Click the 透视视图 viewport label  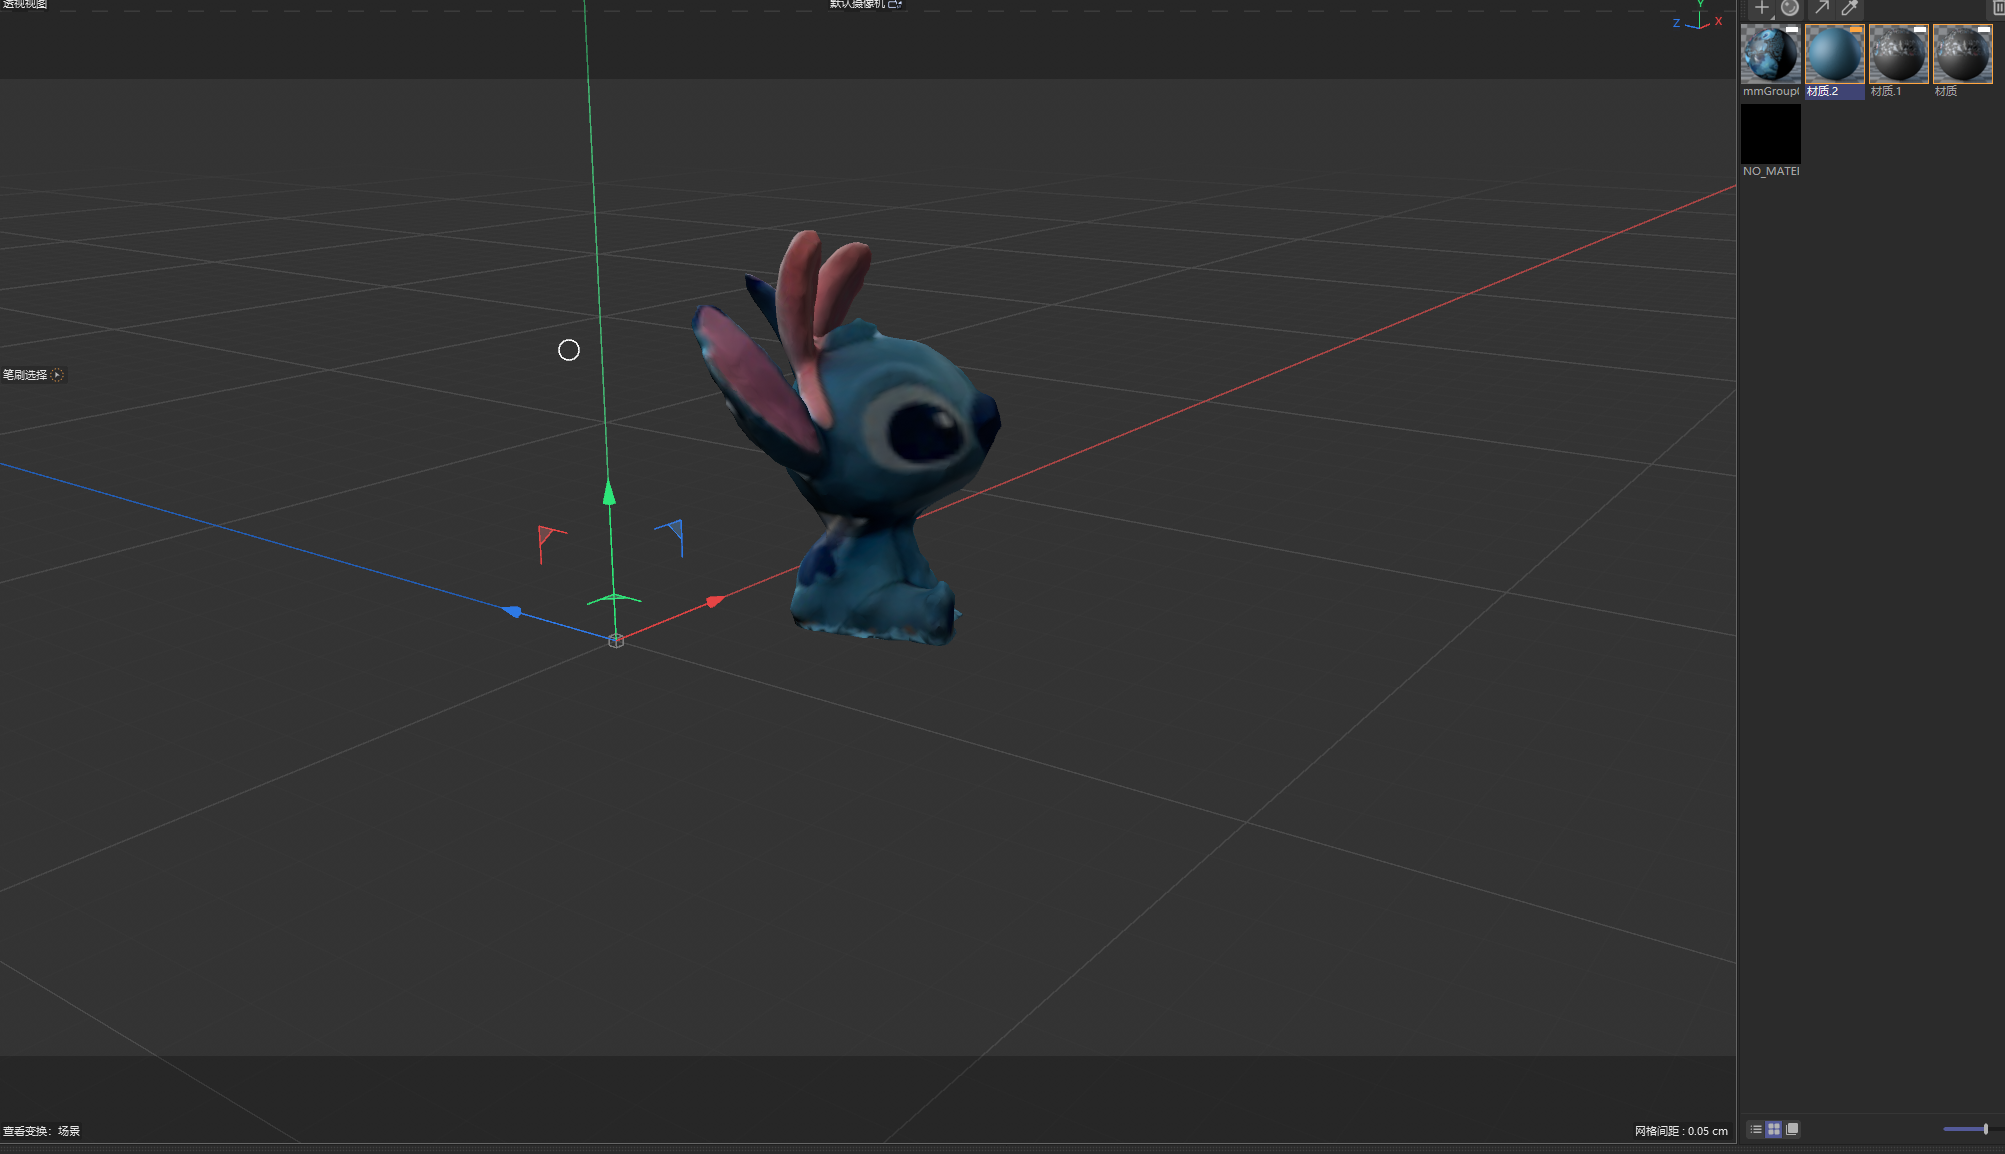coord(25,4)
